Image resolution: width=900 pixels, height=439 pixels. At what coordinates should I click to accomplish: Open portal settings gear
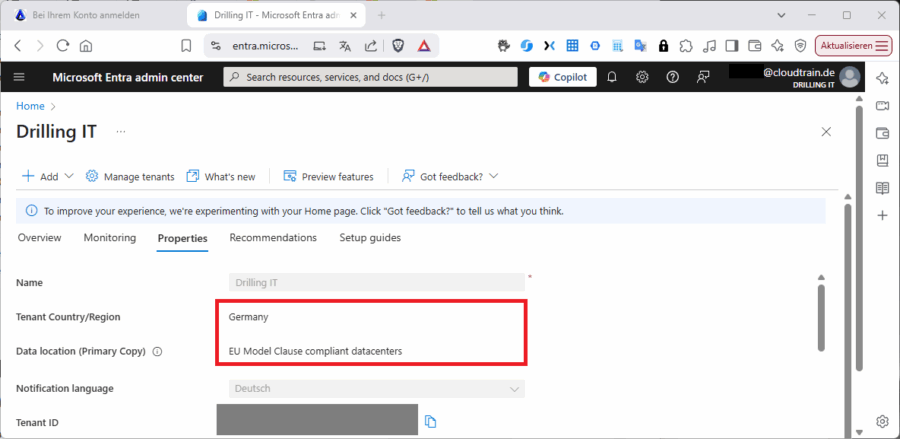(642, 77)
